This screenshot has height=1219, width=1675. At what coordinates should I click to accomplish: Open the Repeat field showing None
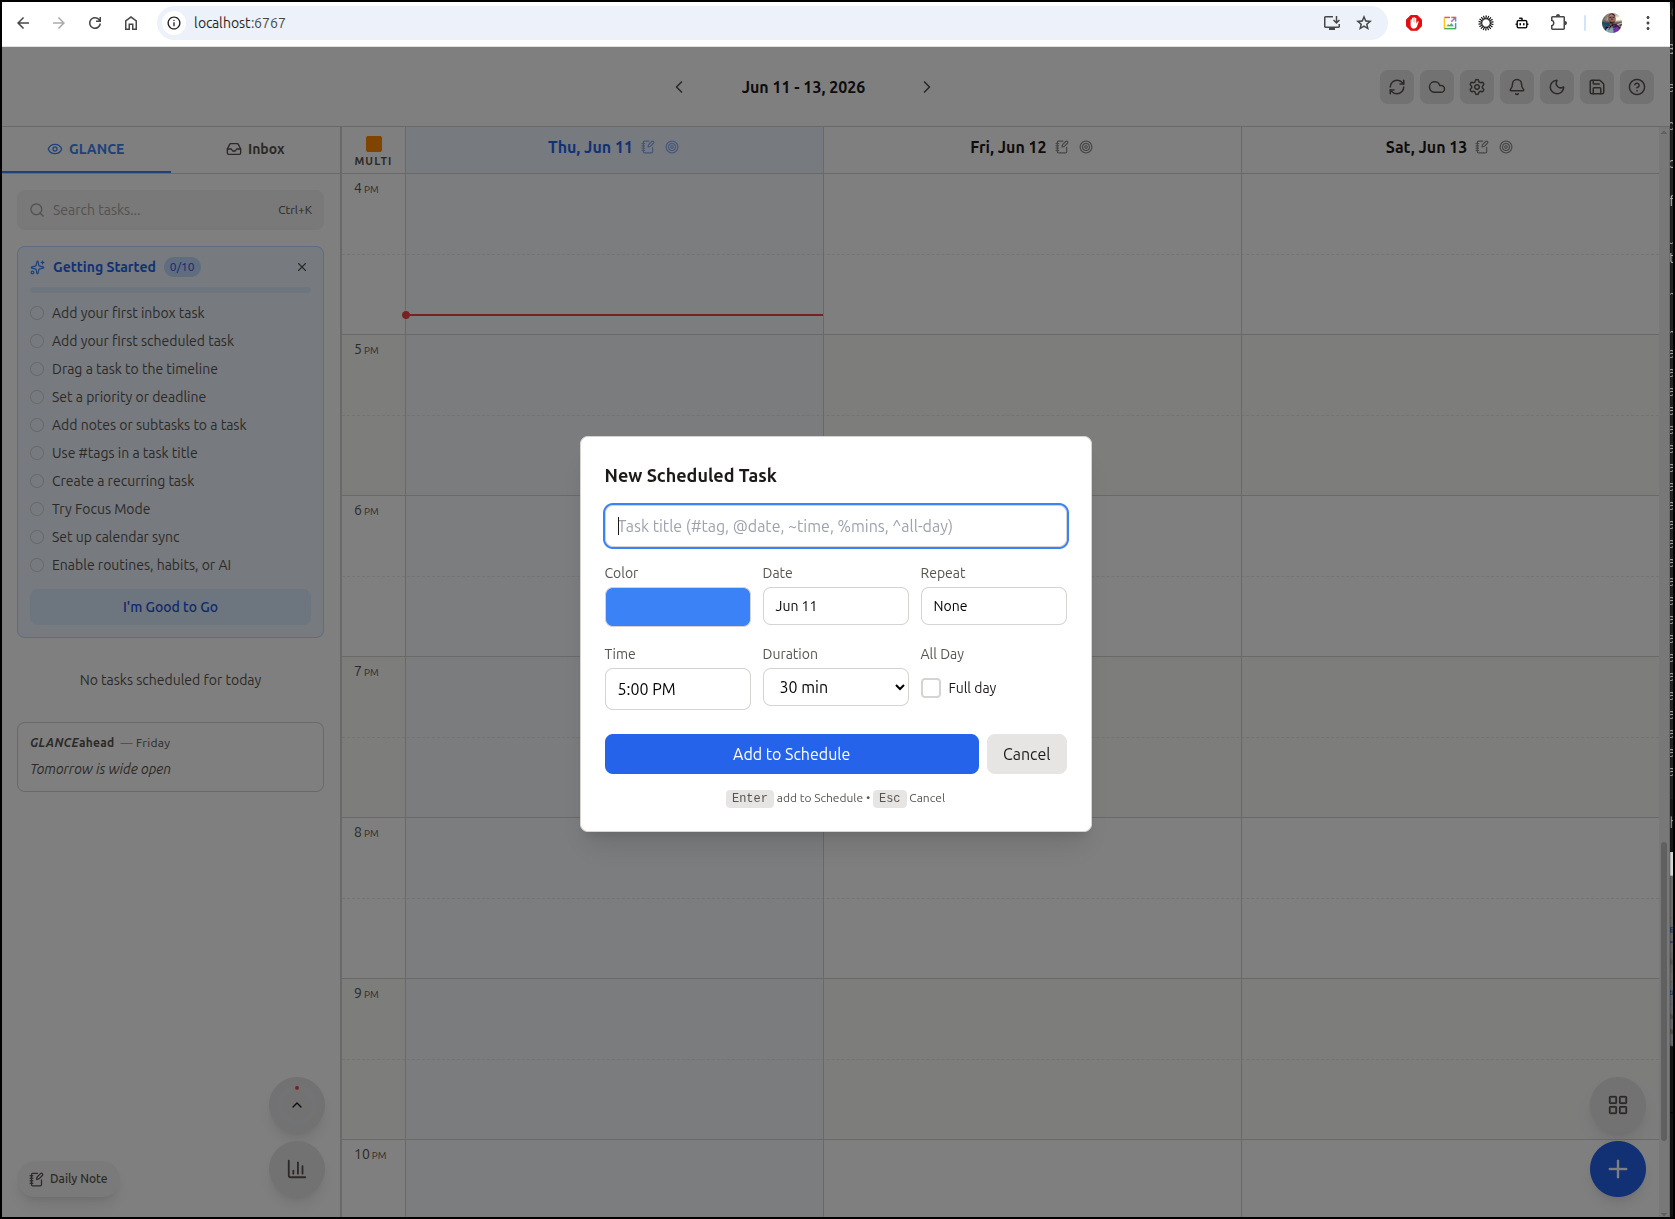click(993, 606)
